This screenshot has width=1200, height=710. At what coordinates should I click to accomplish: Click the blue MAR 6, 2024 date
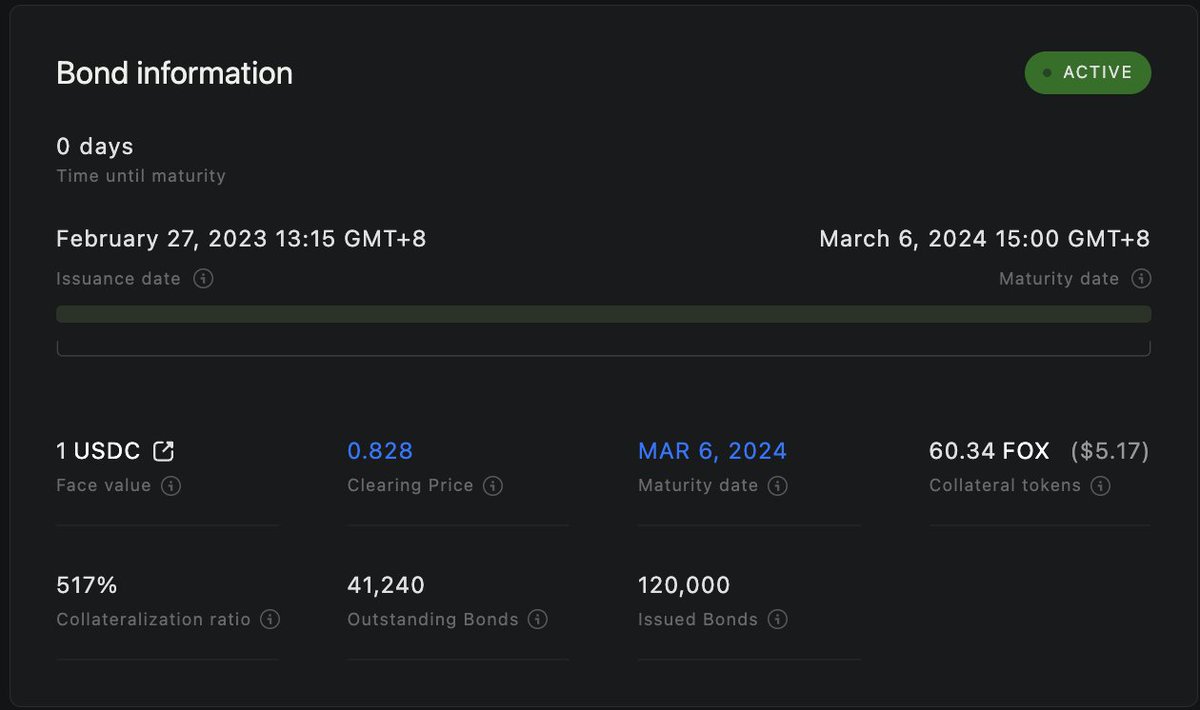712,451
